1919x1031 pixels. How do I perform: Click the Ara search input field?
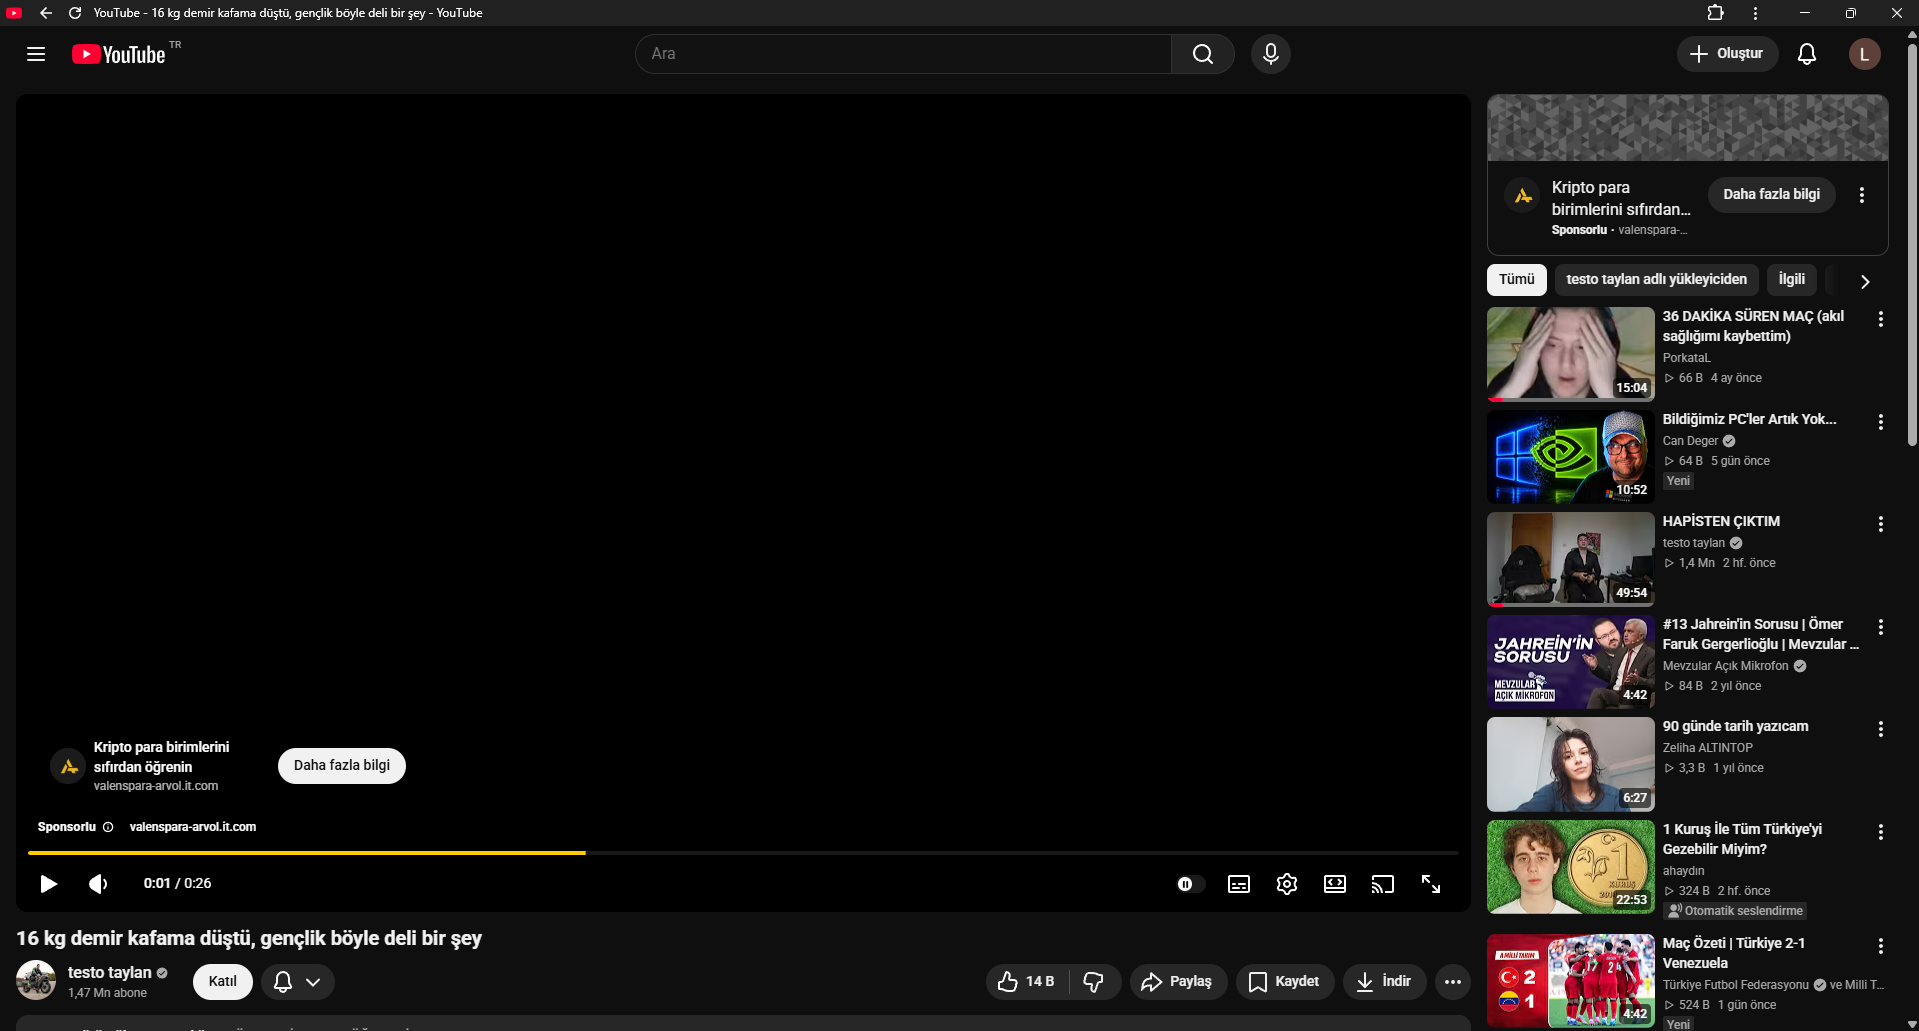pyautogui.click(x=903, y=54)
